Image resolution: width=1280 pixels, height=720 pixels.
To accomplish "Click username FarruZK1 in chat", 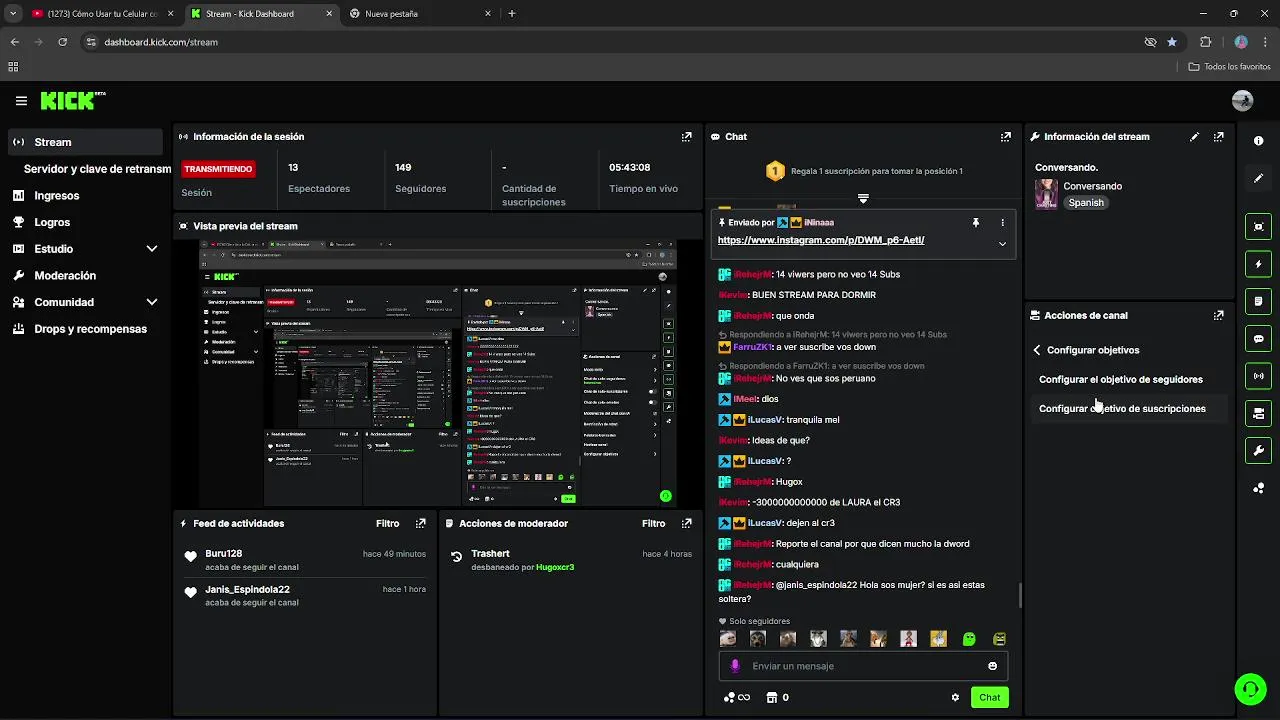I will coord(752,347).
